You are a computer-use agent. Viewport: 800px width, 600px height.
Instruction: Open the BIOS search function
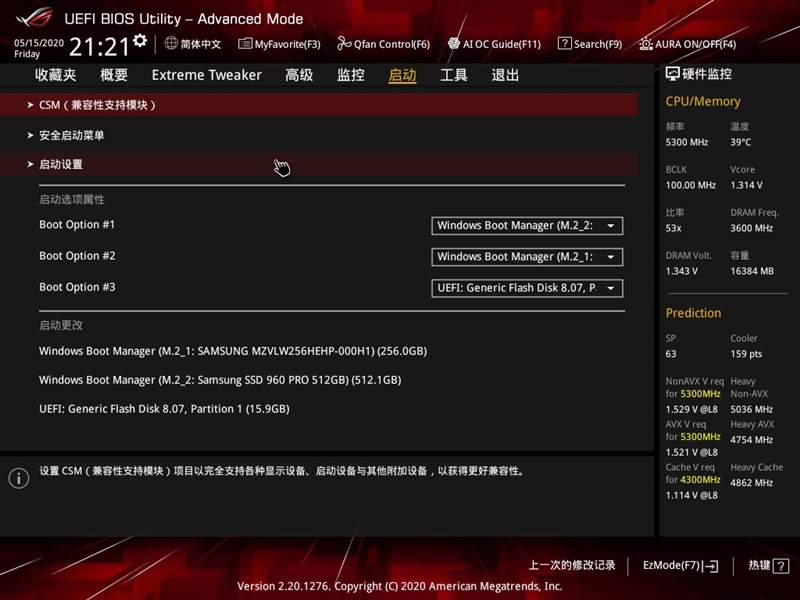590,44
